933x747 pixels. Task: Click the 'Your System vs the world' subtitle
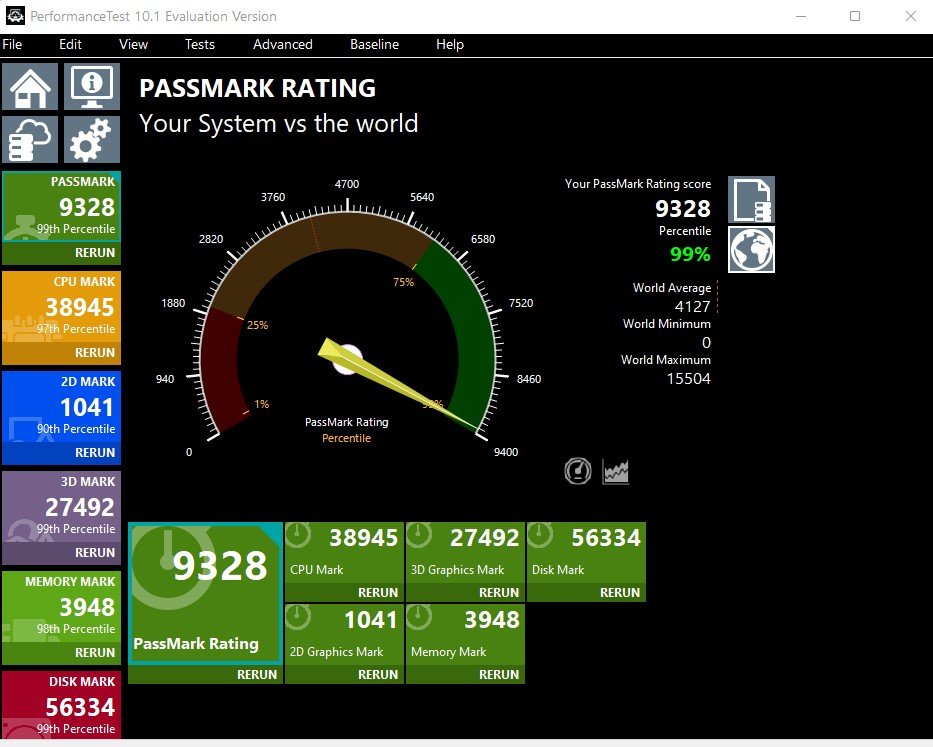[278, 124]
